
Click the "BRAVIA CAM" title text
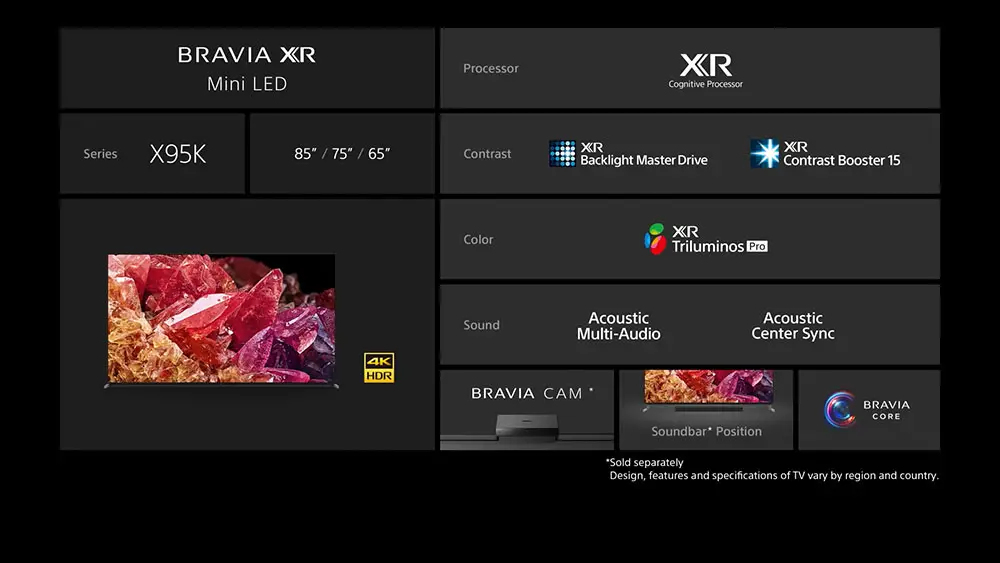pos(527,393)
